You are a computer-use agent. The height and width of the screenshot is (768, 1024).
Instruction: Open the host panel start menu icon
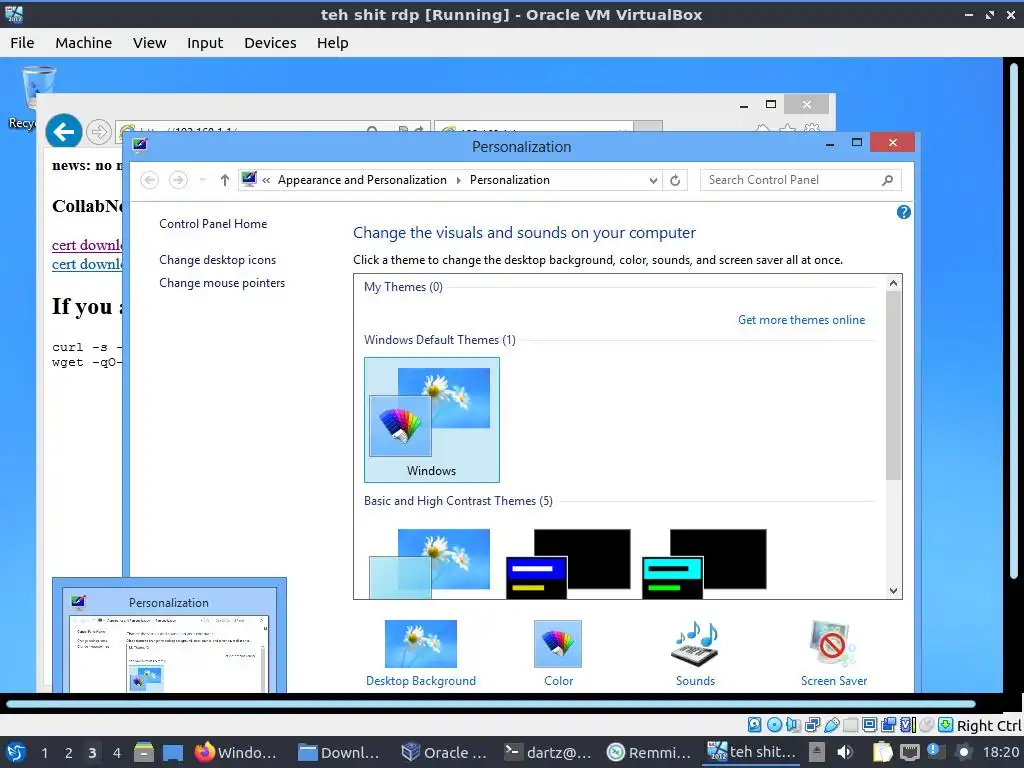point(15,752)
